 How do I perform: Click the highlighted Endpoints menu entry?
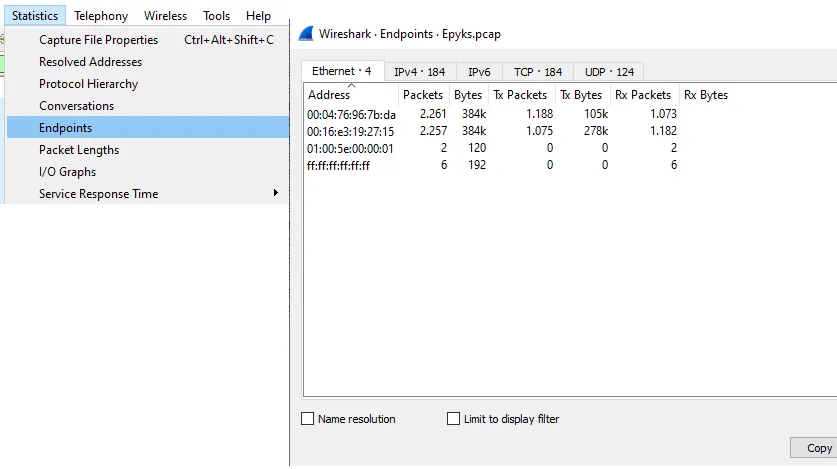click(148, 128)
